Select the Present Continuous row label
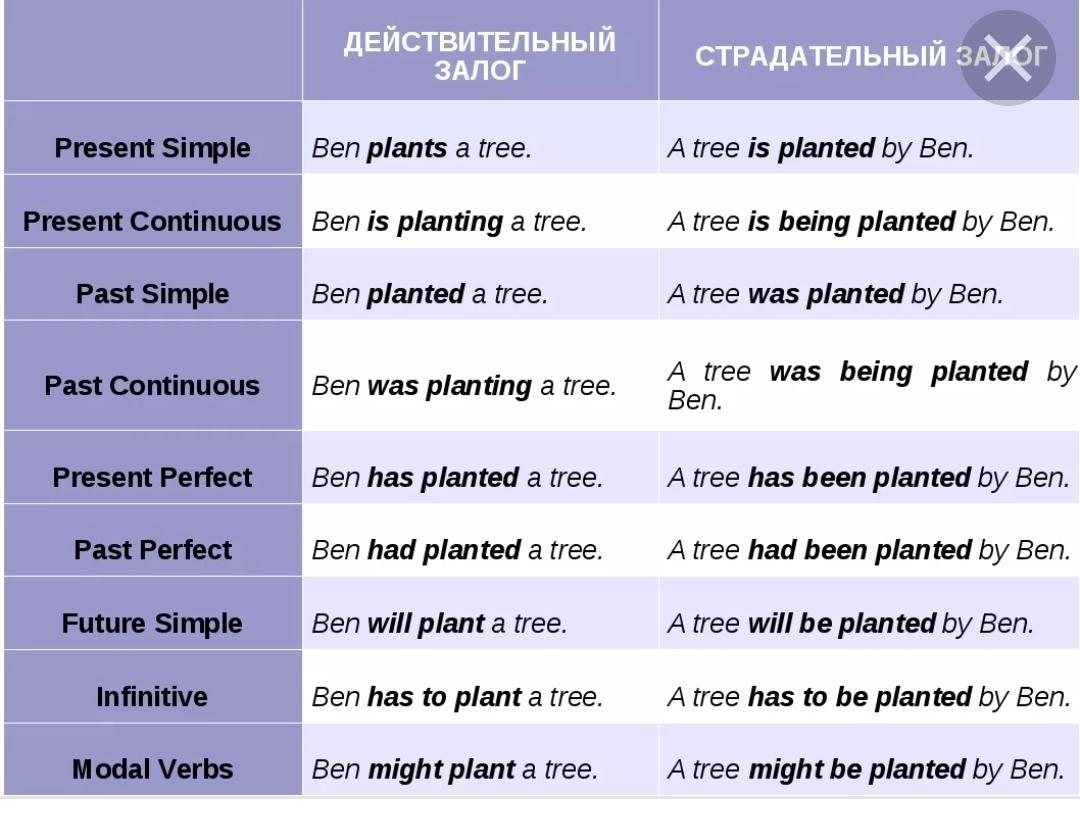 153,221
